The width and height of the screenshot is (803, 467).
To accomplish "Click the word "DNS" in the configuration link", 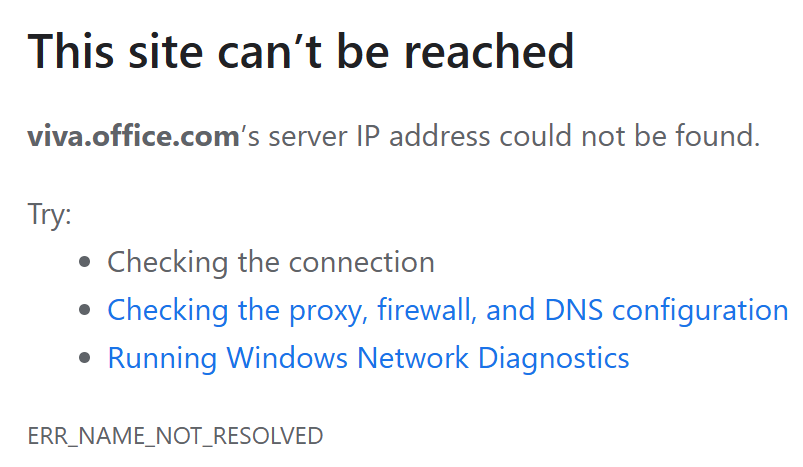I will coord(574,310).
